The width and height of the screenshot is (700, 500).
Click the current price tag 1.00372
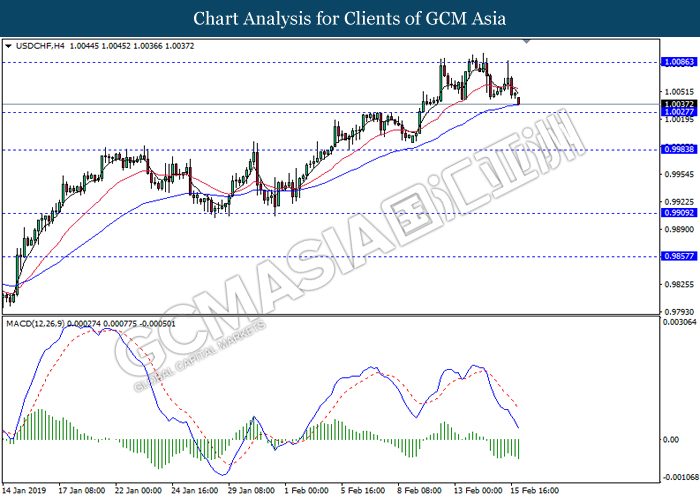(x=679, y=104)
